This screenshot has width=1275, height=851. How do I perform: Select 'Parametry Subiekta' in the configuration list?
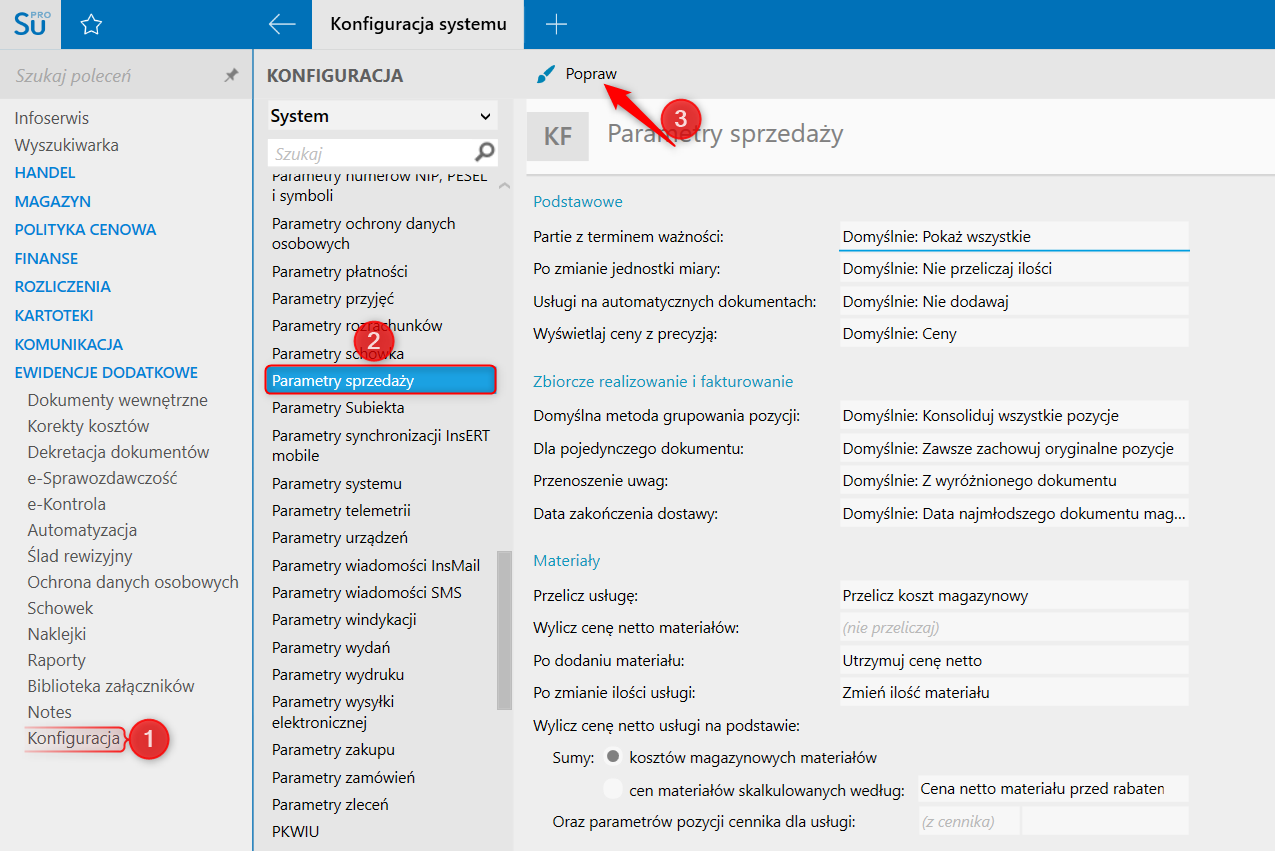click(338, 407)
